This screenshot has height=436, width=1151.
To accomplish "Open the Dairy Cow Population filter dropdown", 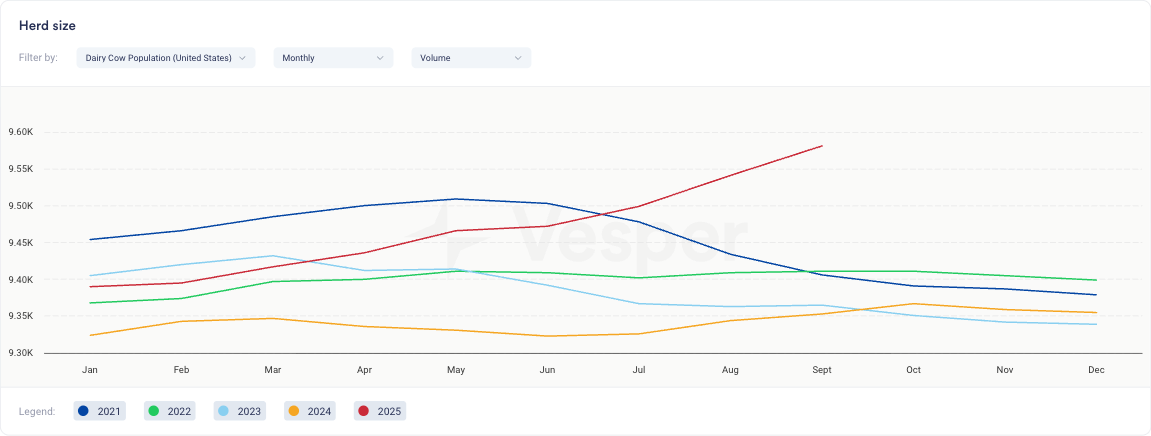I will click(165, 58).
